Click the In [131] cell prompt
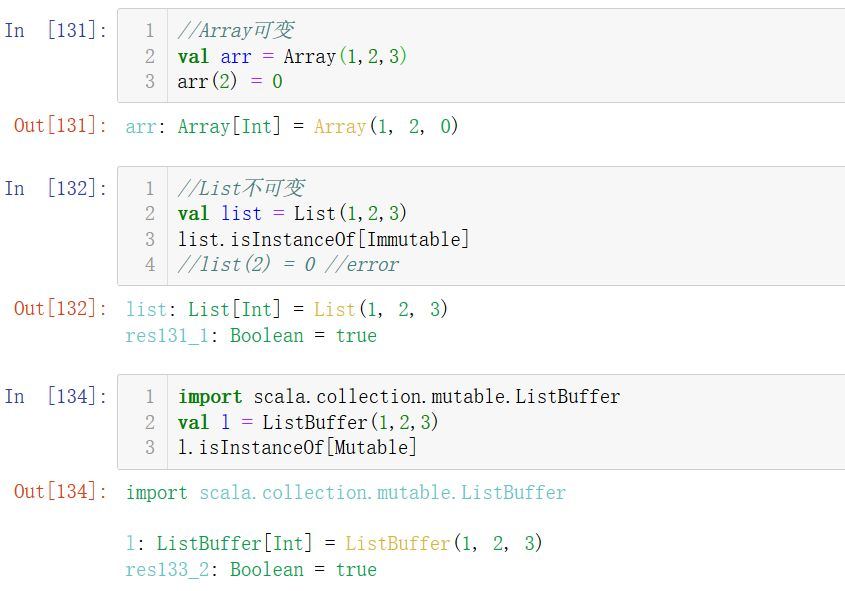The width and height of the screenshot is (845, 591). coord(55,30)
